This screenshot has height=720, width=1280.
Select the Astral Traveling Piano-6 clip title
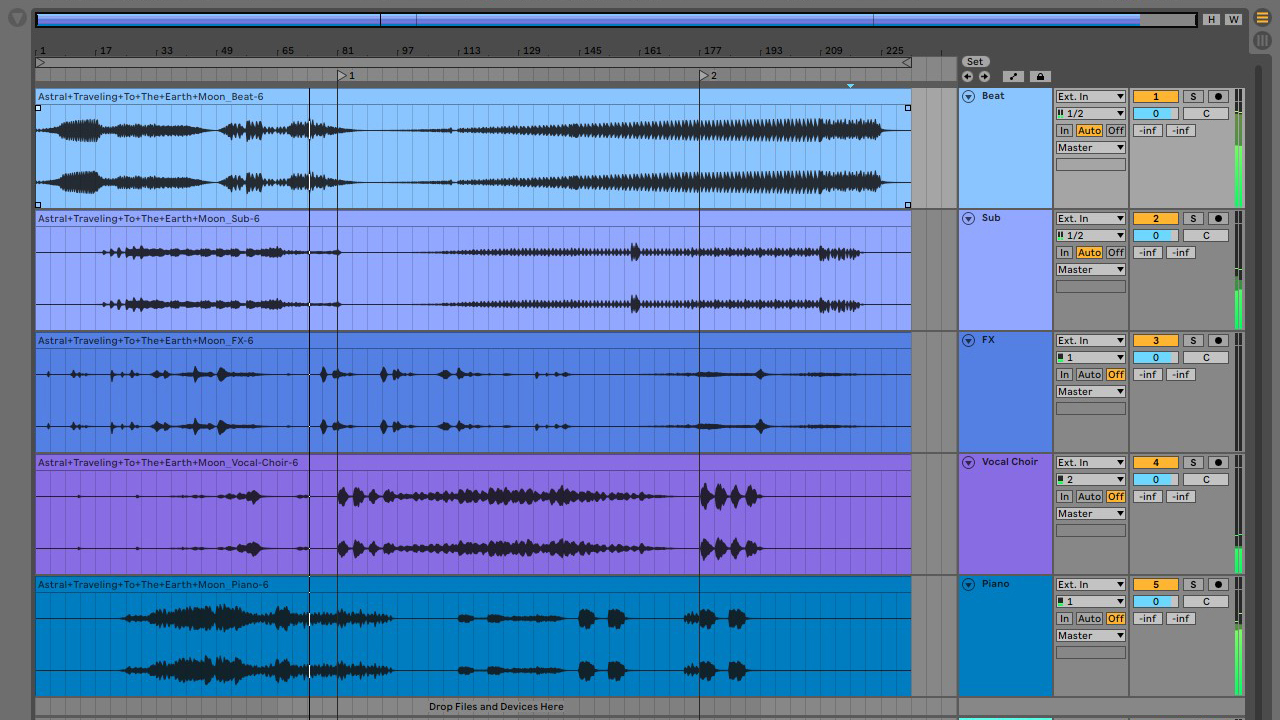point(153,585)
